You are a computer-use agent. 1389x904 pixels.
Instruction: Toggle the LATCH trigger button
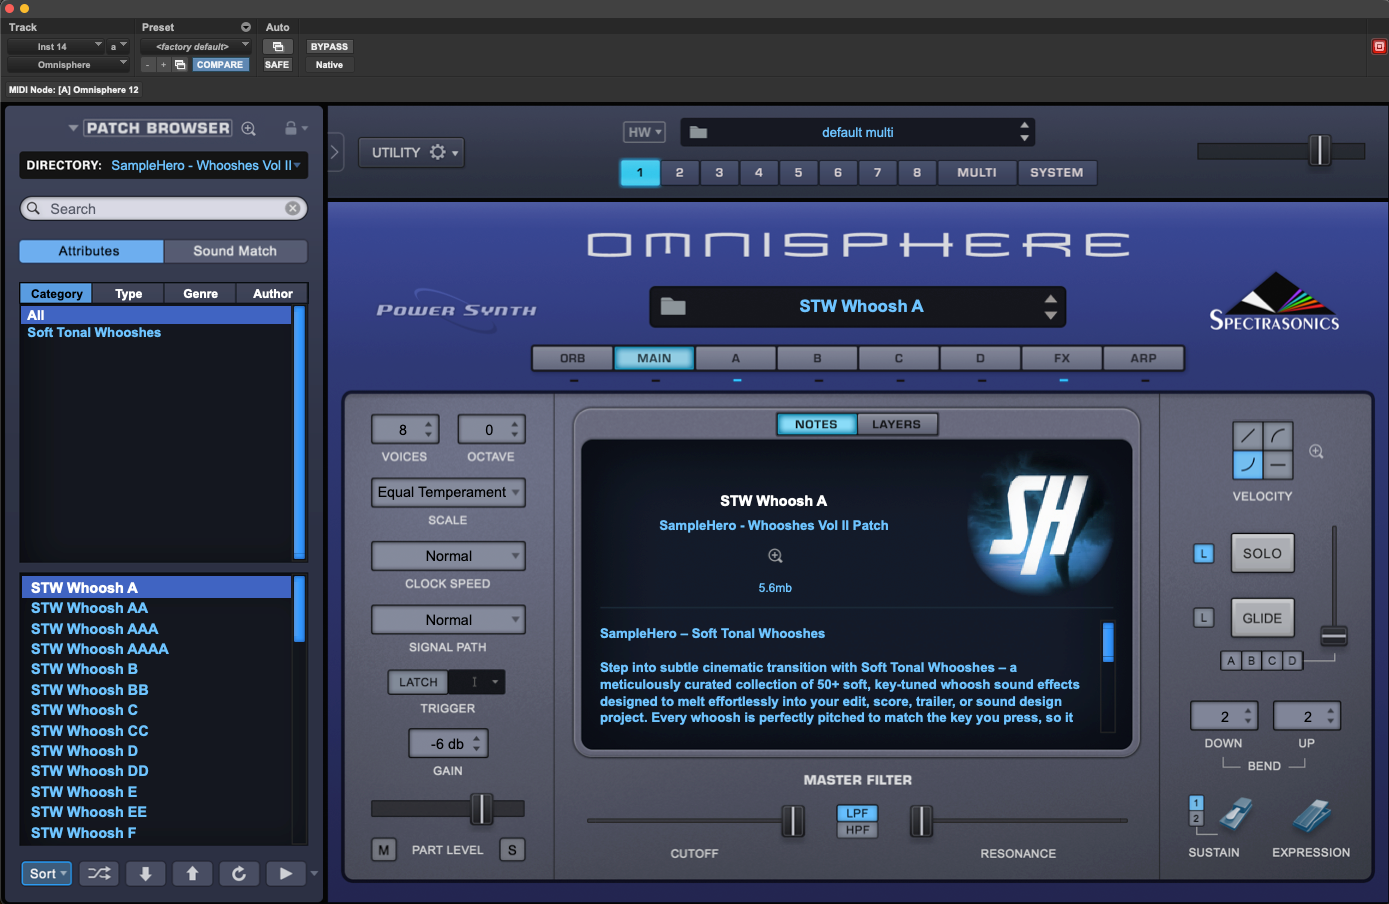click(418, 682)
